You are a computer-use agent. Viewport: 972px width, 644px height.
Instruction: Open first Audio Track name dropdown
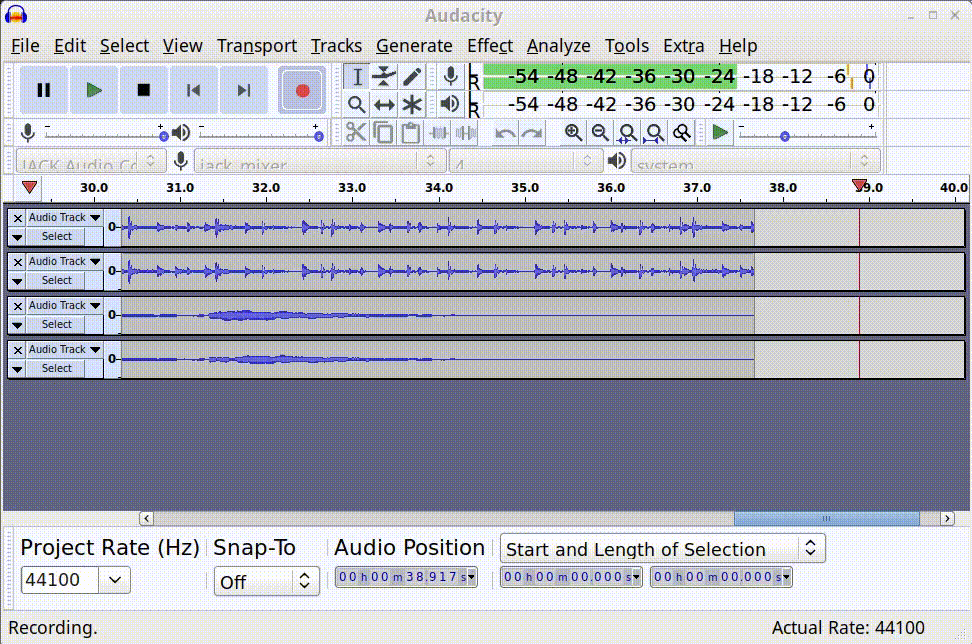coord(64,218)
